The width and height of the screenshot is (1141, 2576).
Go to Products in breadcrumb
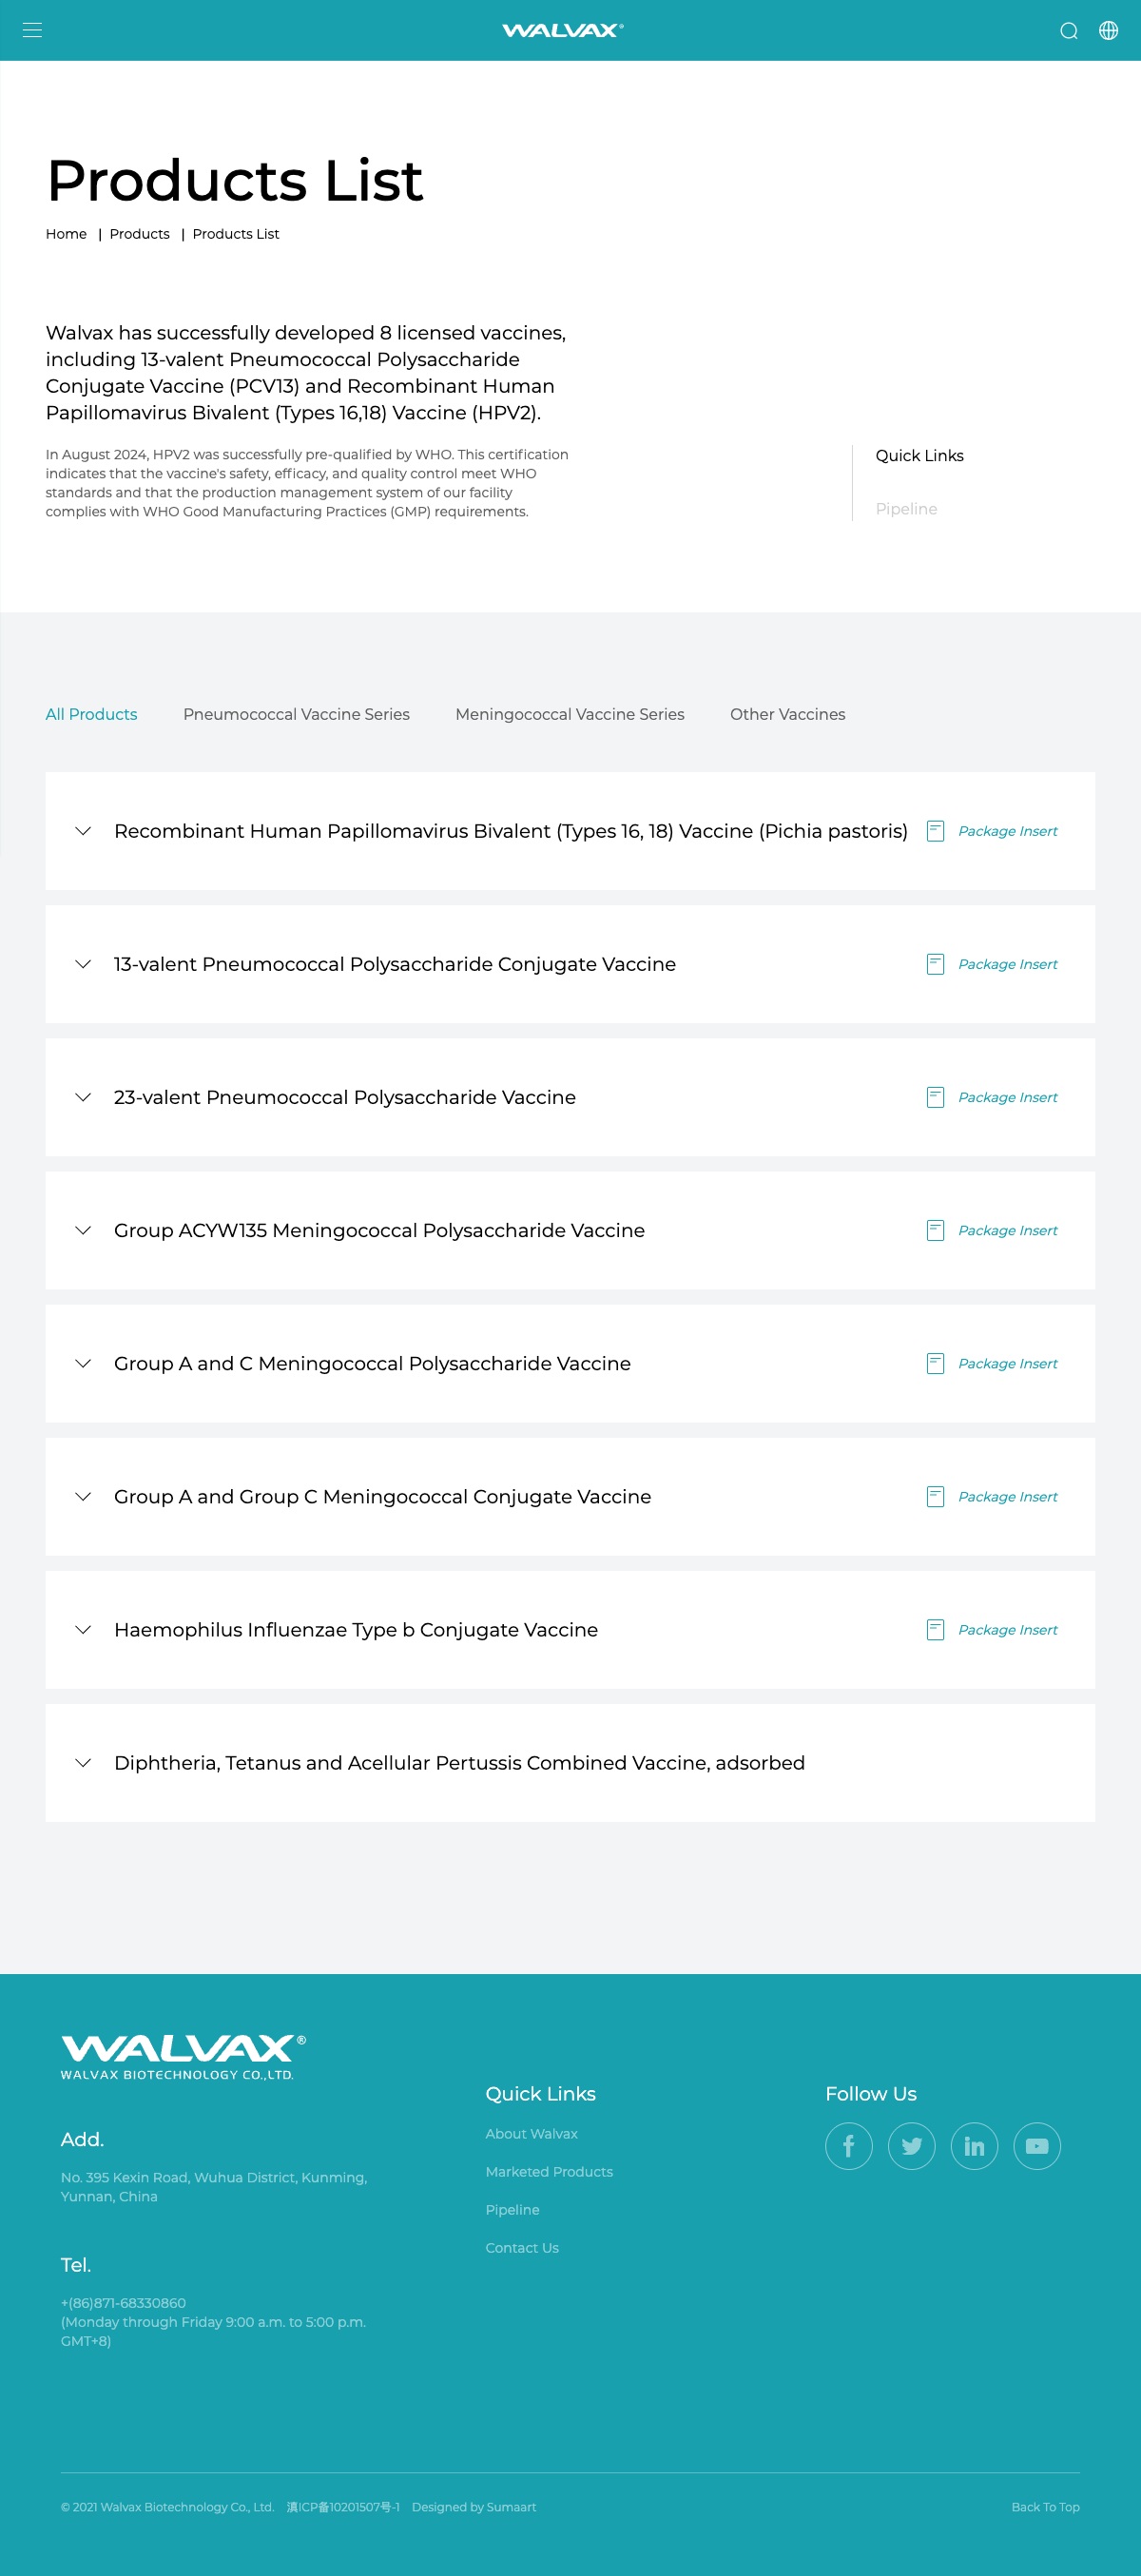pyautogui.click(x=139, y=234)
